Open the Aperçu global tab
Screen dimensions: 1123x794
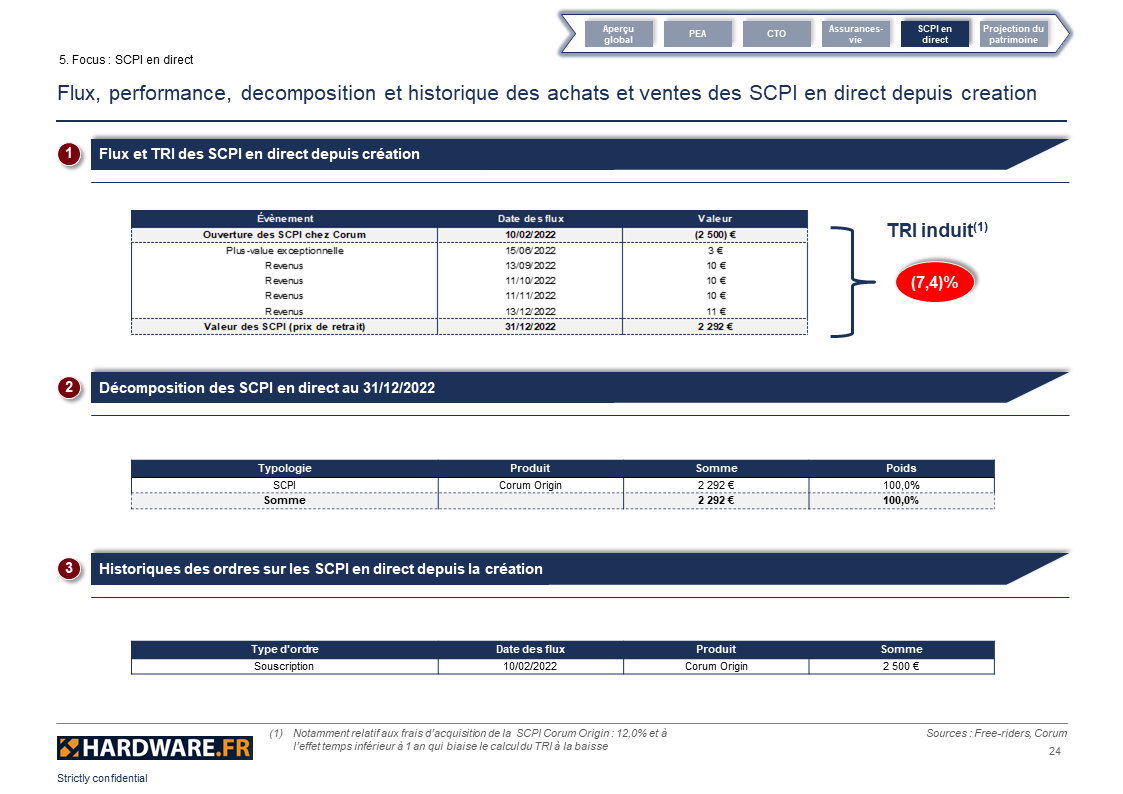pyautogui.click(x=618, y=34)
